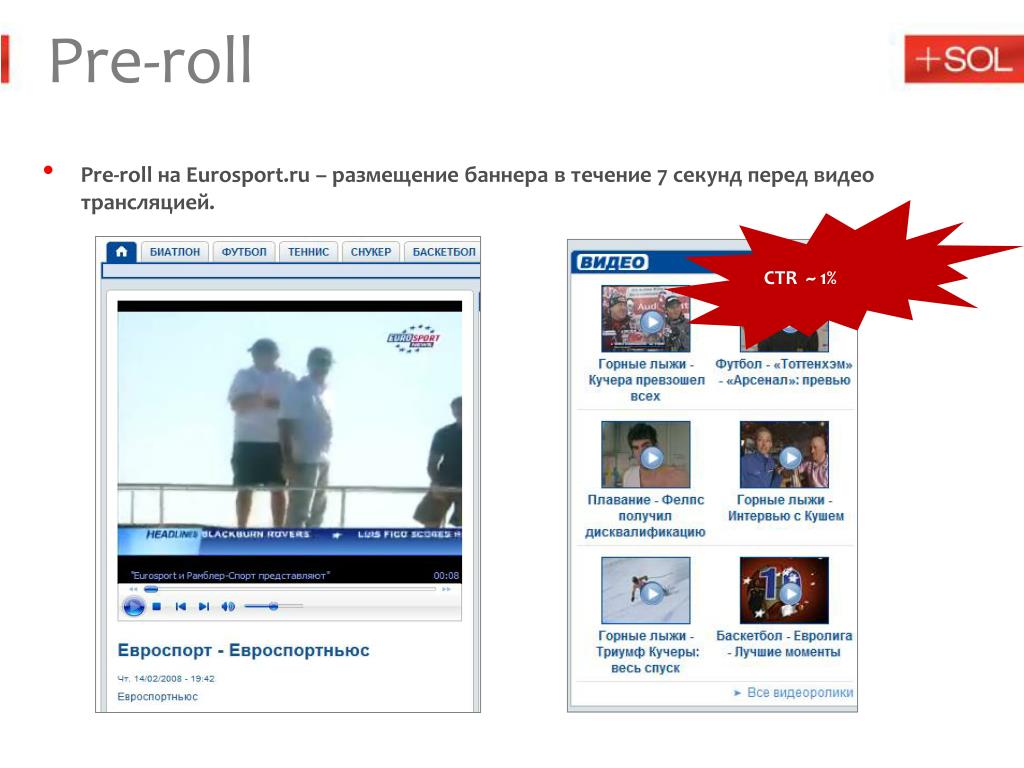
Task: Open the Евроспорт - Евроспортньюс title link
Action: [x=244, y=650]
